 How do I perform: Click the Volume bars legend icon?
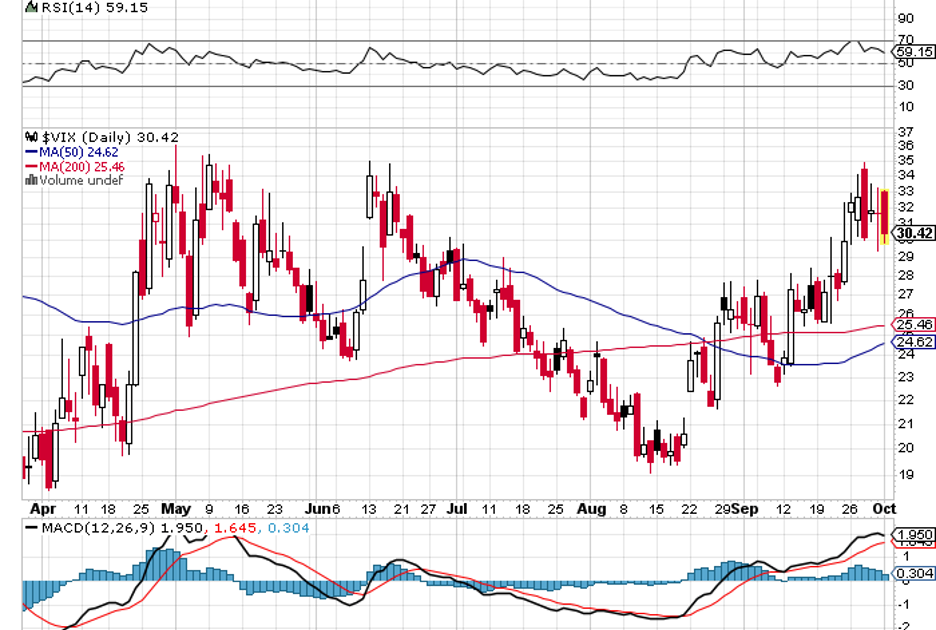[30, 181]
